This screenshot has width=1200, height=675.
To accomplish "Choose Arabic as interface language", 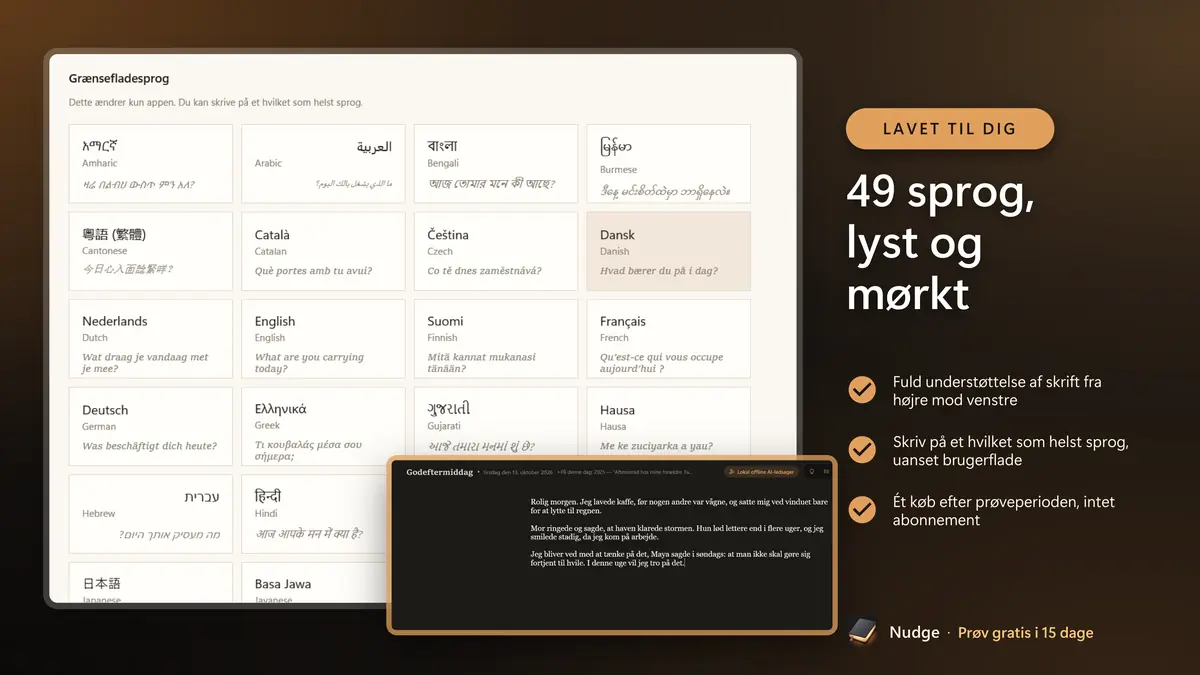I will 323,163.
